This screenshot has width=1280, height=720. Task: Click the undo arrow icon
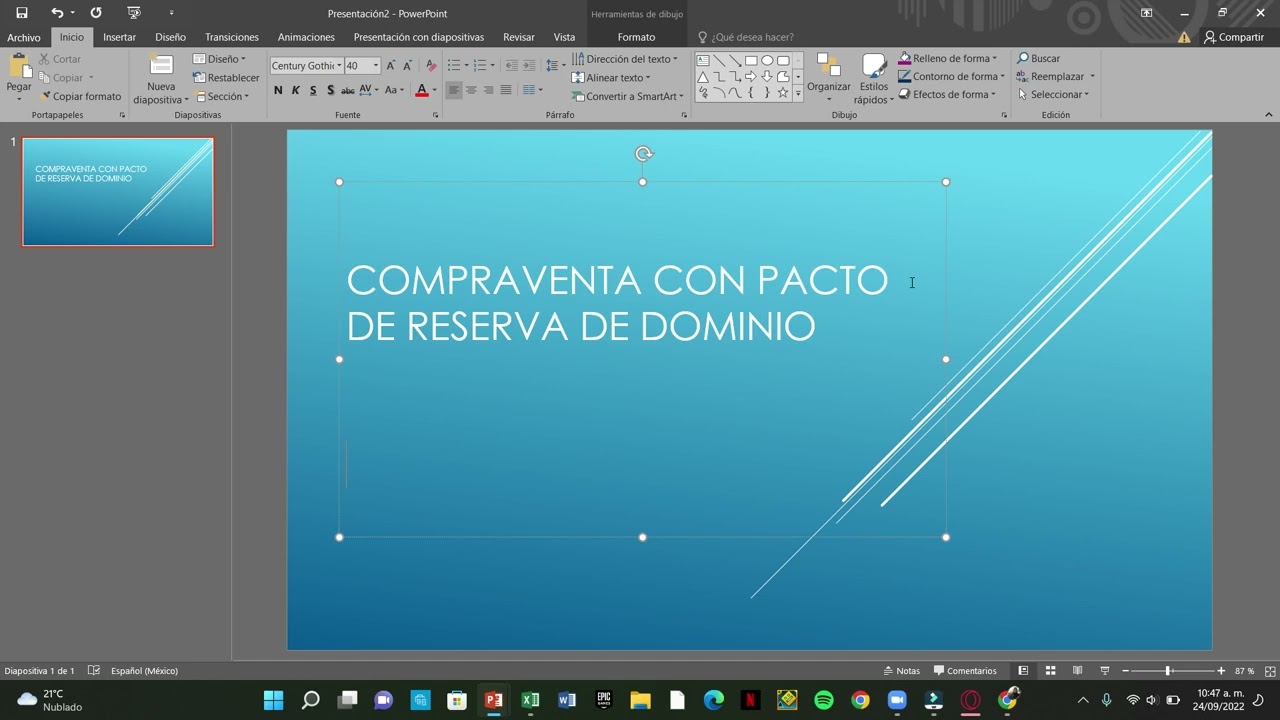click(x=57, y=13)
